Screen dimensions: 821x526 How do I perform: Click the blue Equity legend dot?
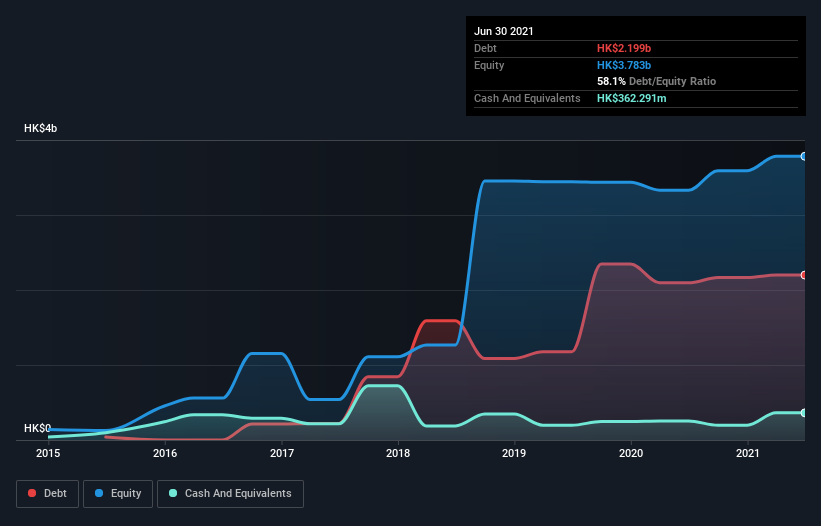99,493
